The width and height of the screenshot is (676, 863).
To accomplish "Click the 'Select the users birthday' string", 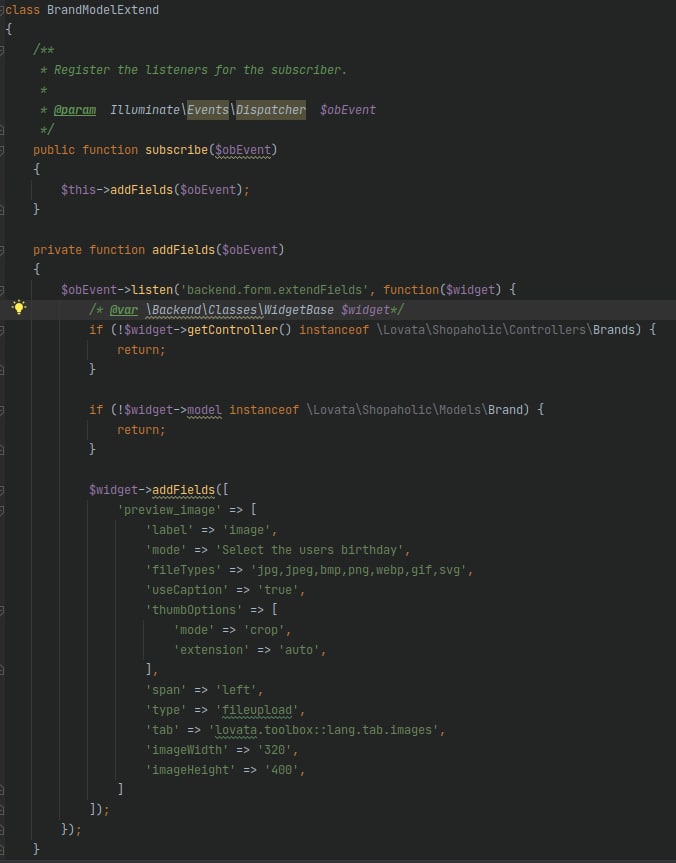I will click(309, 550).
